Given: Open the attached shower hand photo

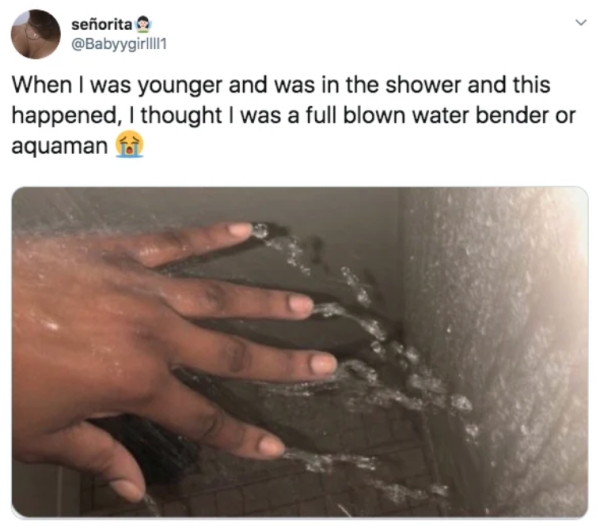Looking at the screenshot, I should click(x=300, y=352).
